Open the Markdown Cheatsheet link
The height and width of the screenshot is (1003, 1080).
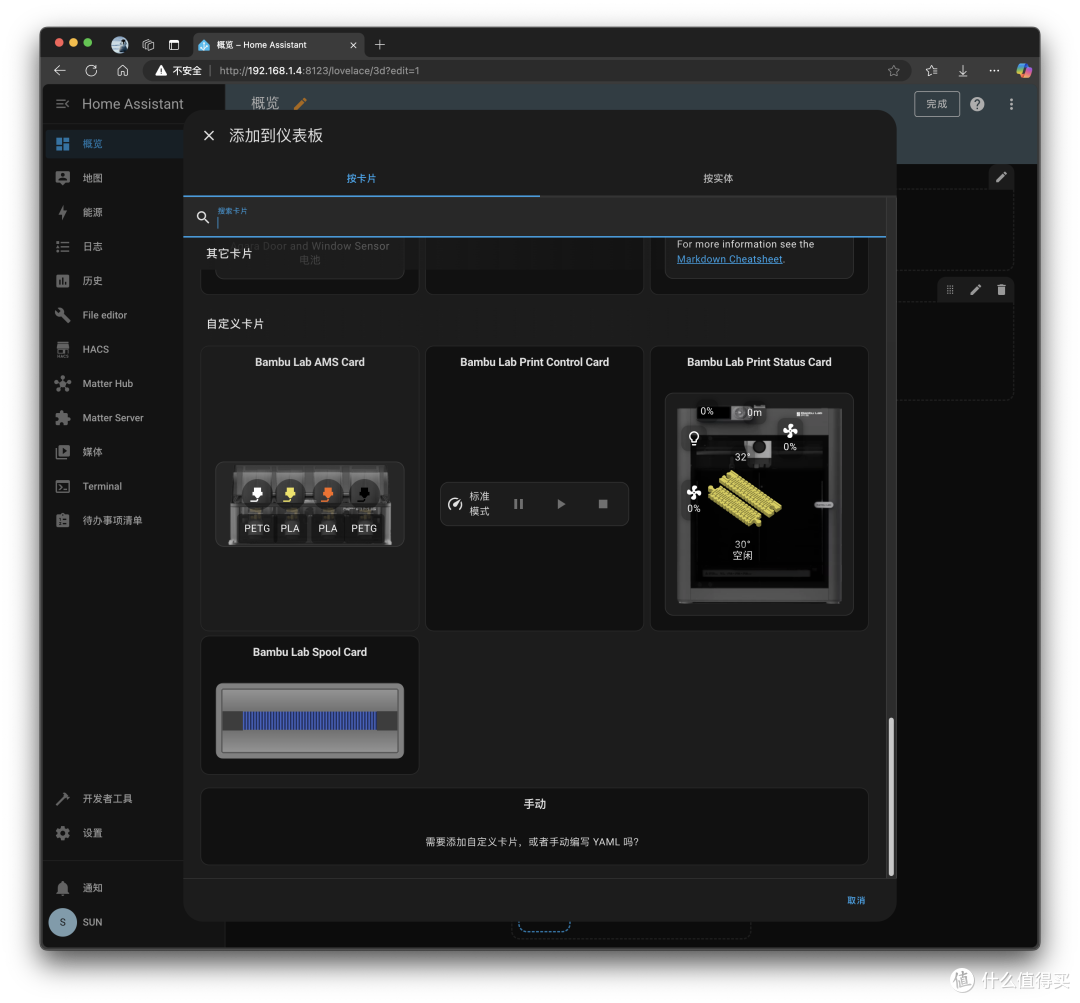729,259
